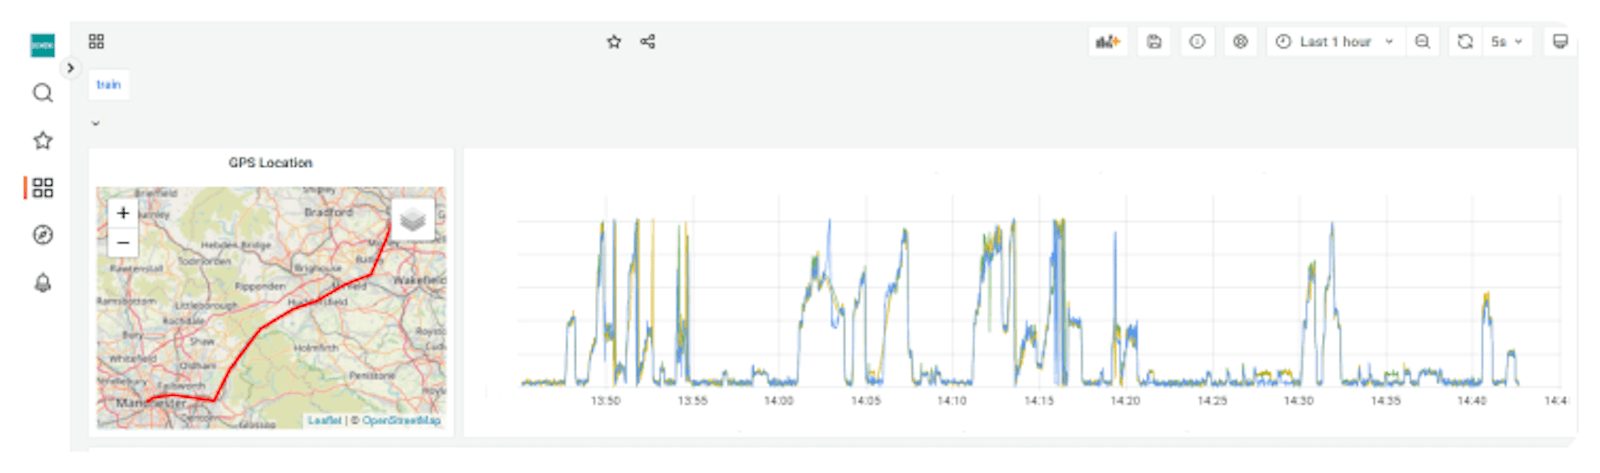Zoom in on the map

pyautogui.click(x=123, y=212)
